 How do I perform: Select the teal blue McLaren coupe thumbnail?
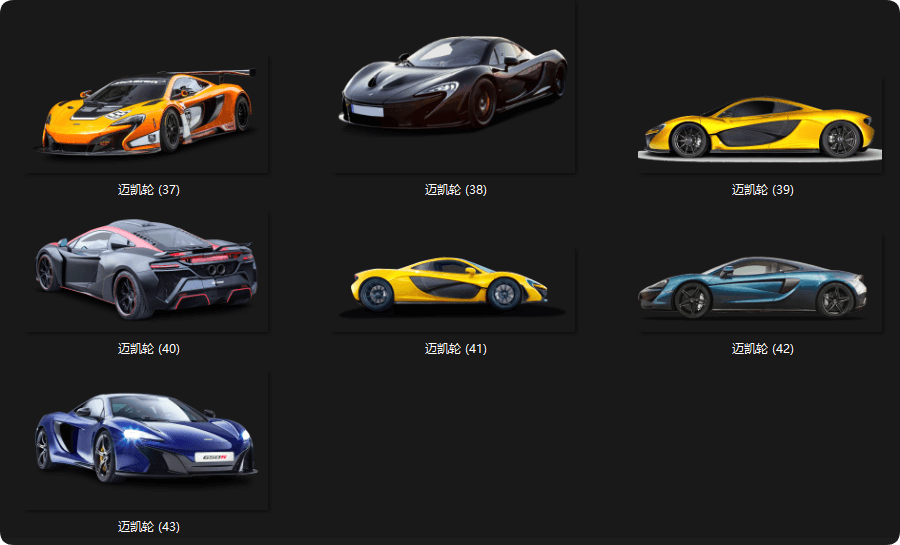tap(760, 286)
